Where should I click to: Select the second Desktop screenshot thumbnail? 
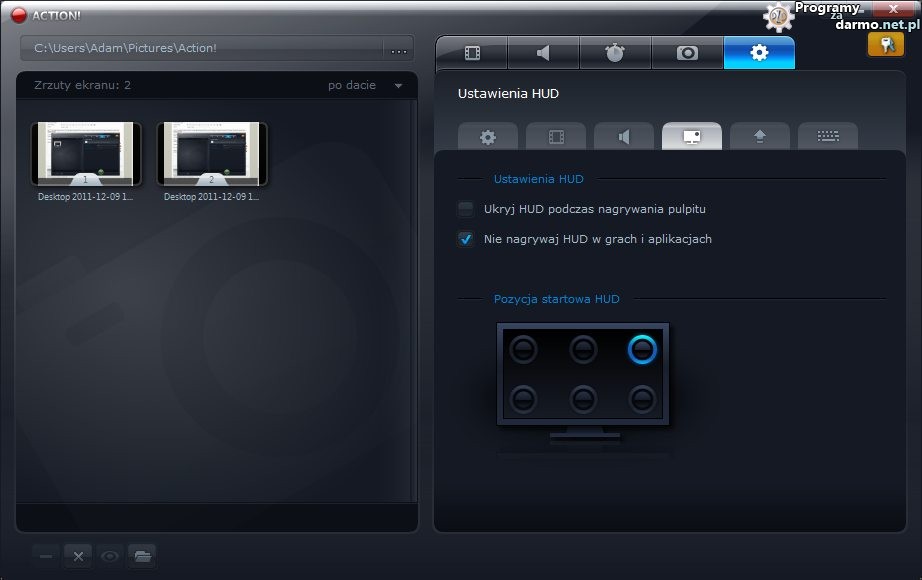point(212,155)
